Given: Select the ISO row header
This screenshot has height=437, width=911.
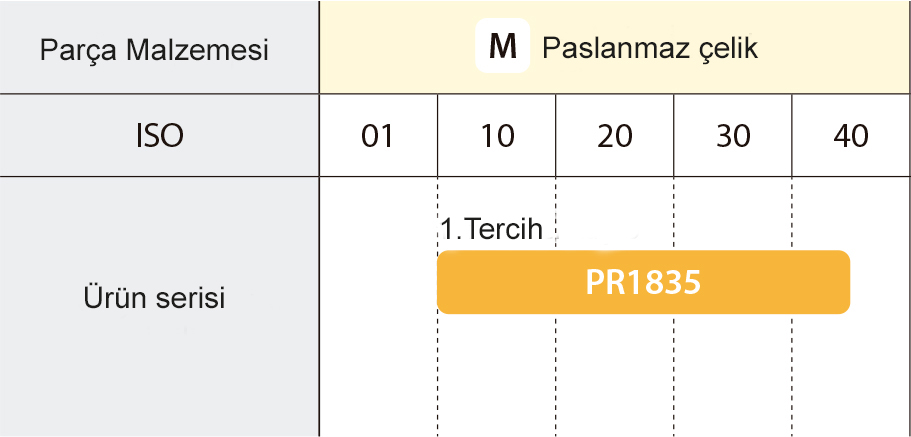Looking at the screenshot, I should click(159, 136).
